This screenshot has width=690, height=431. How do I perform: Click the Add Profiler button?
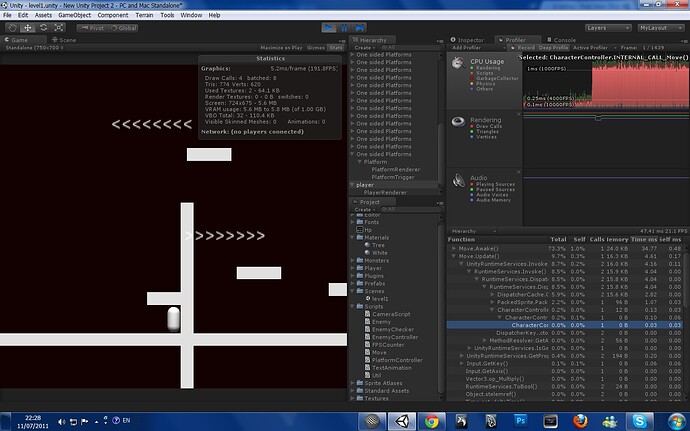[468, 47]
